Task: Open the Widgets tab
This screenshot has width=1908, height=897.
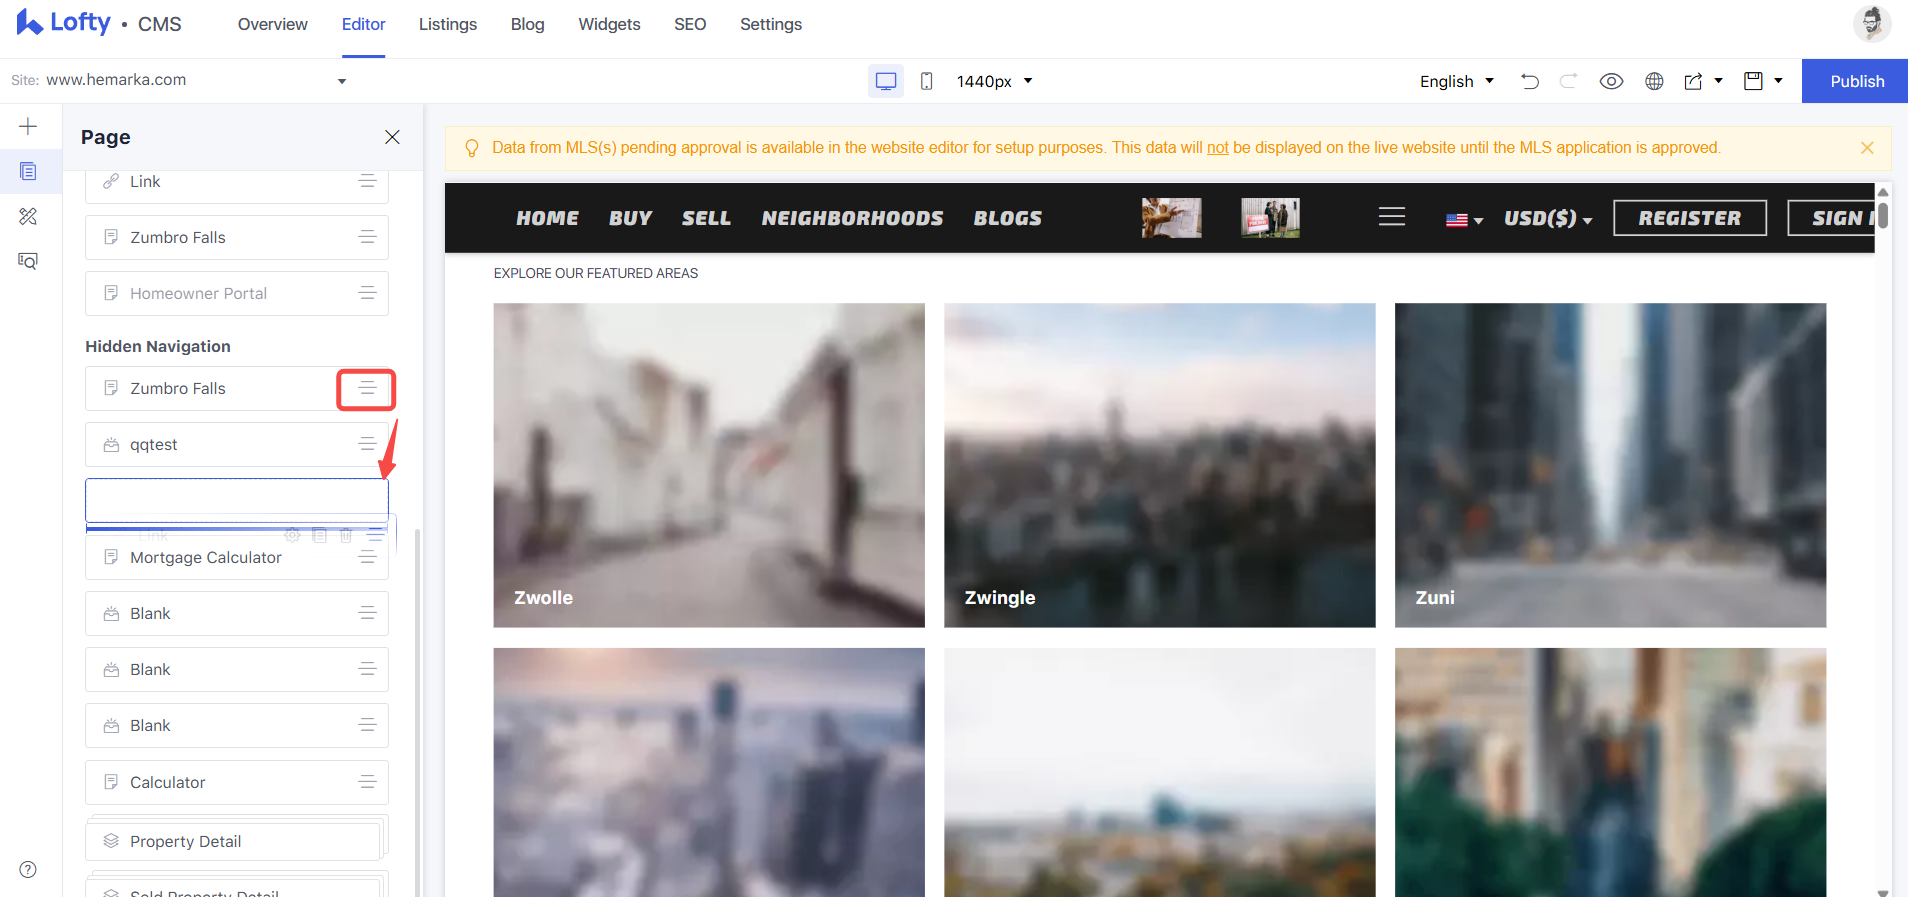Action: click(609, 24)
